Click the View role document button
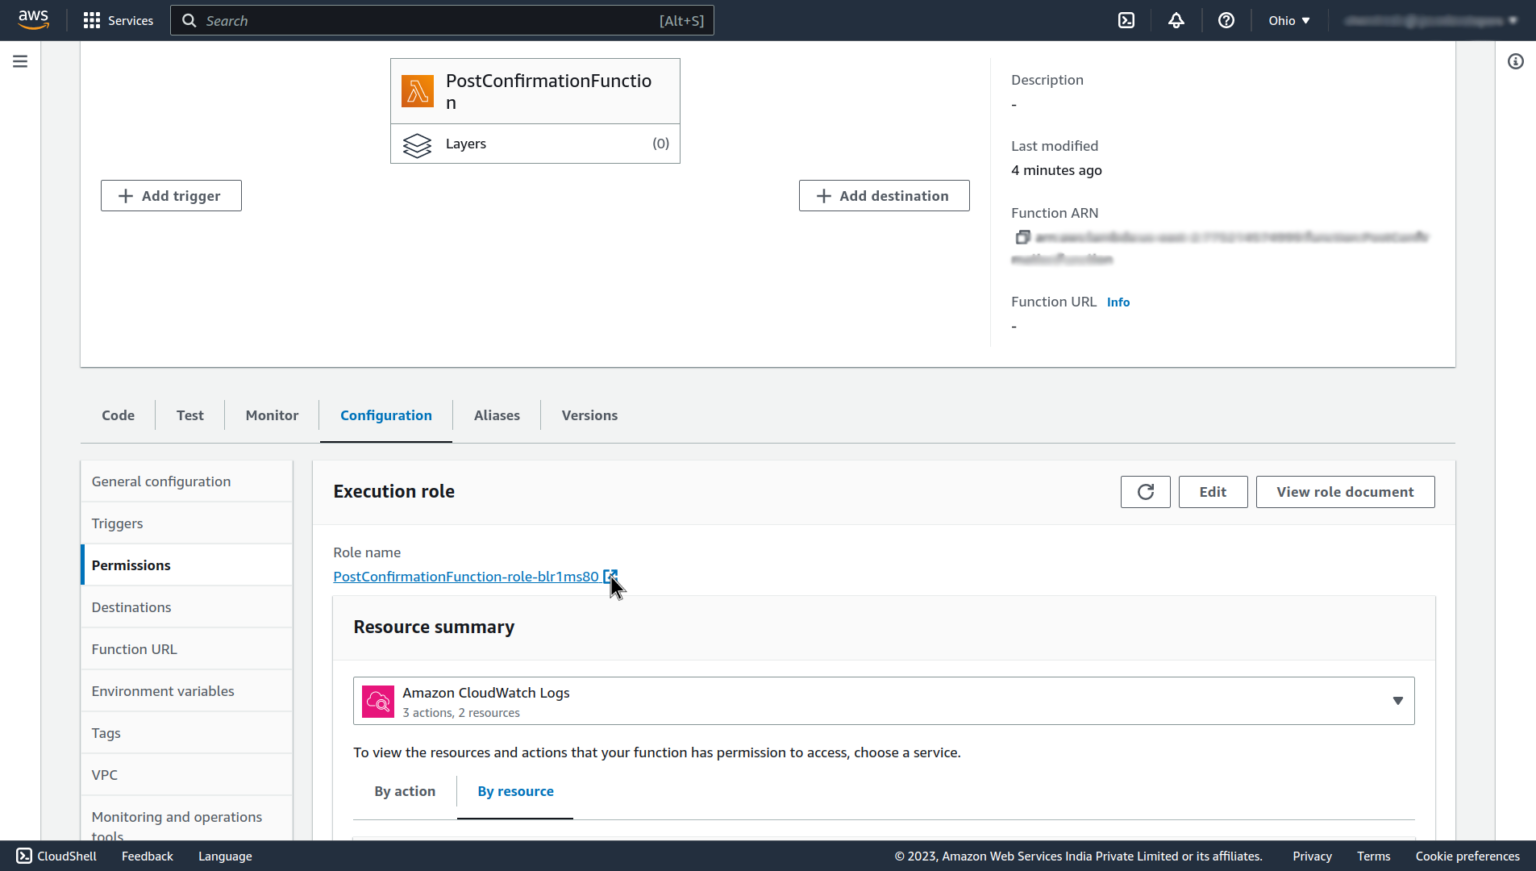1536x871 pixels. point(1345,491)
